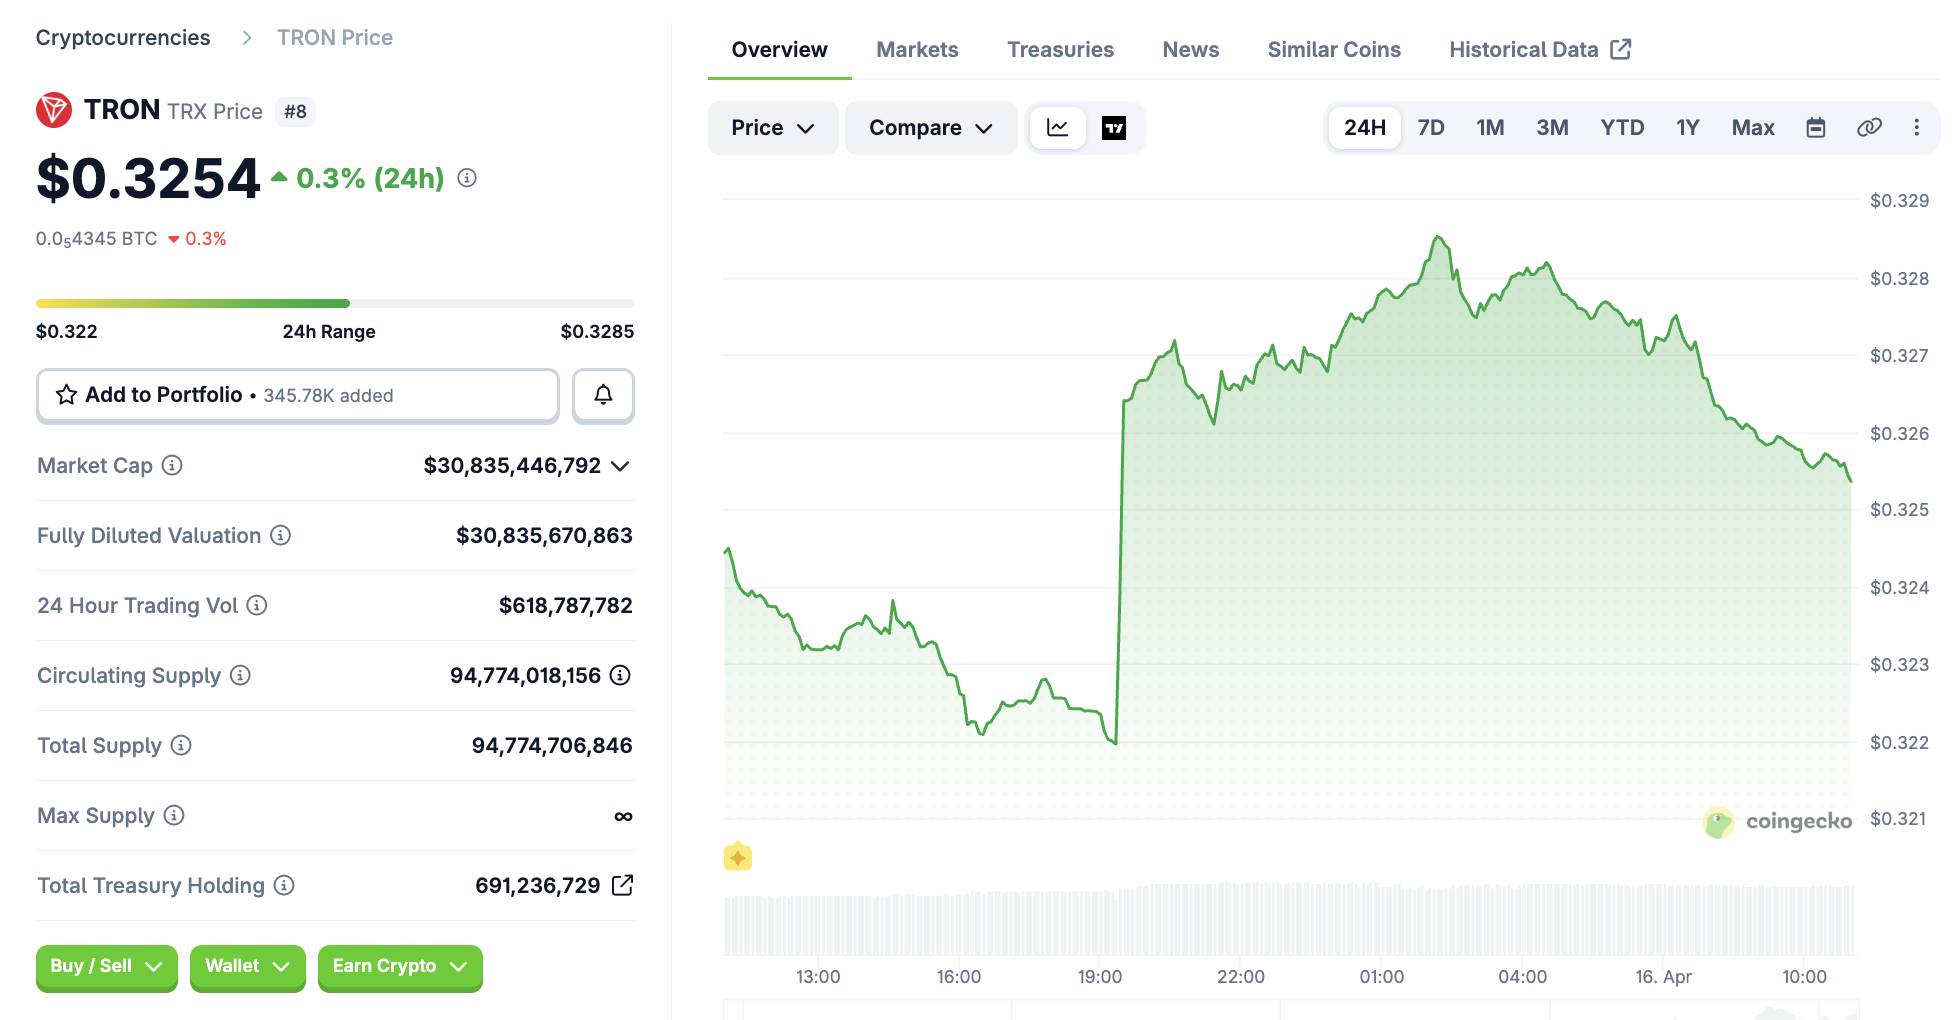Click the 24h Range gradient bar

(x=335, y=303)
